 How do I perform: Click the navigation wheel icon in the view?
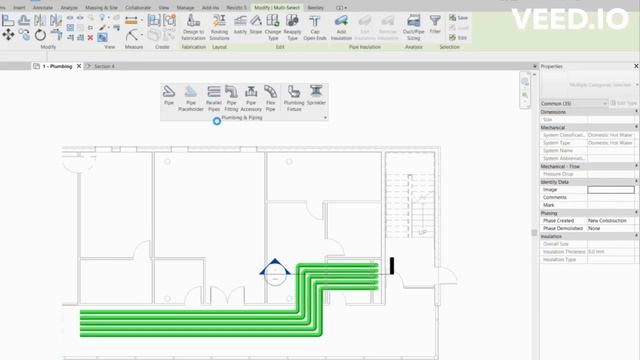pyautogui.click(x=525, y=82)
